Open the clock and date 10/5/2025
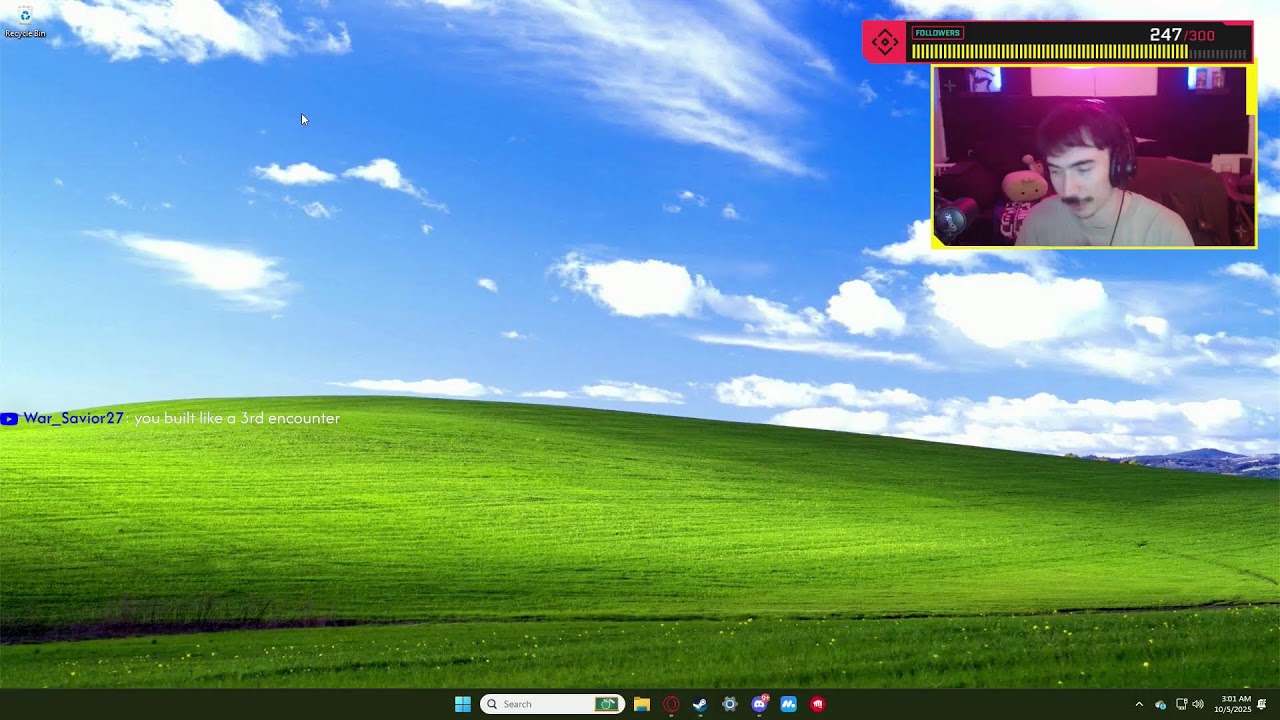 pyautogui.click(x=1233, y=704)
